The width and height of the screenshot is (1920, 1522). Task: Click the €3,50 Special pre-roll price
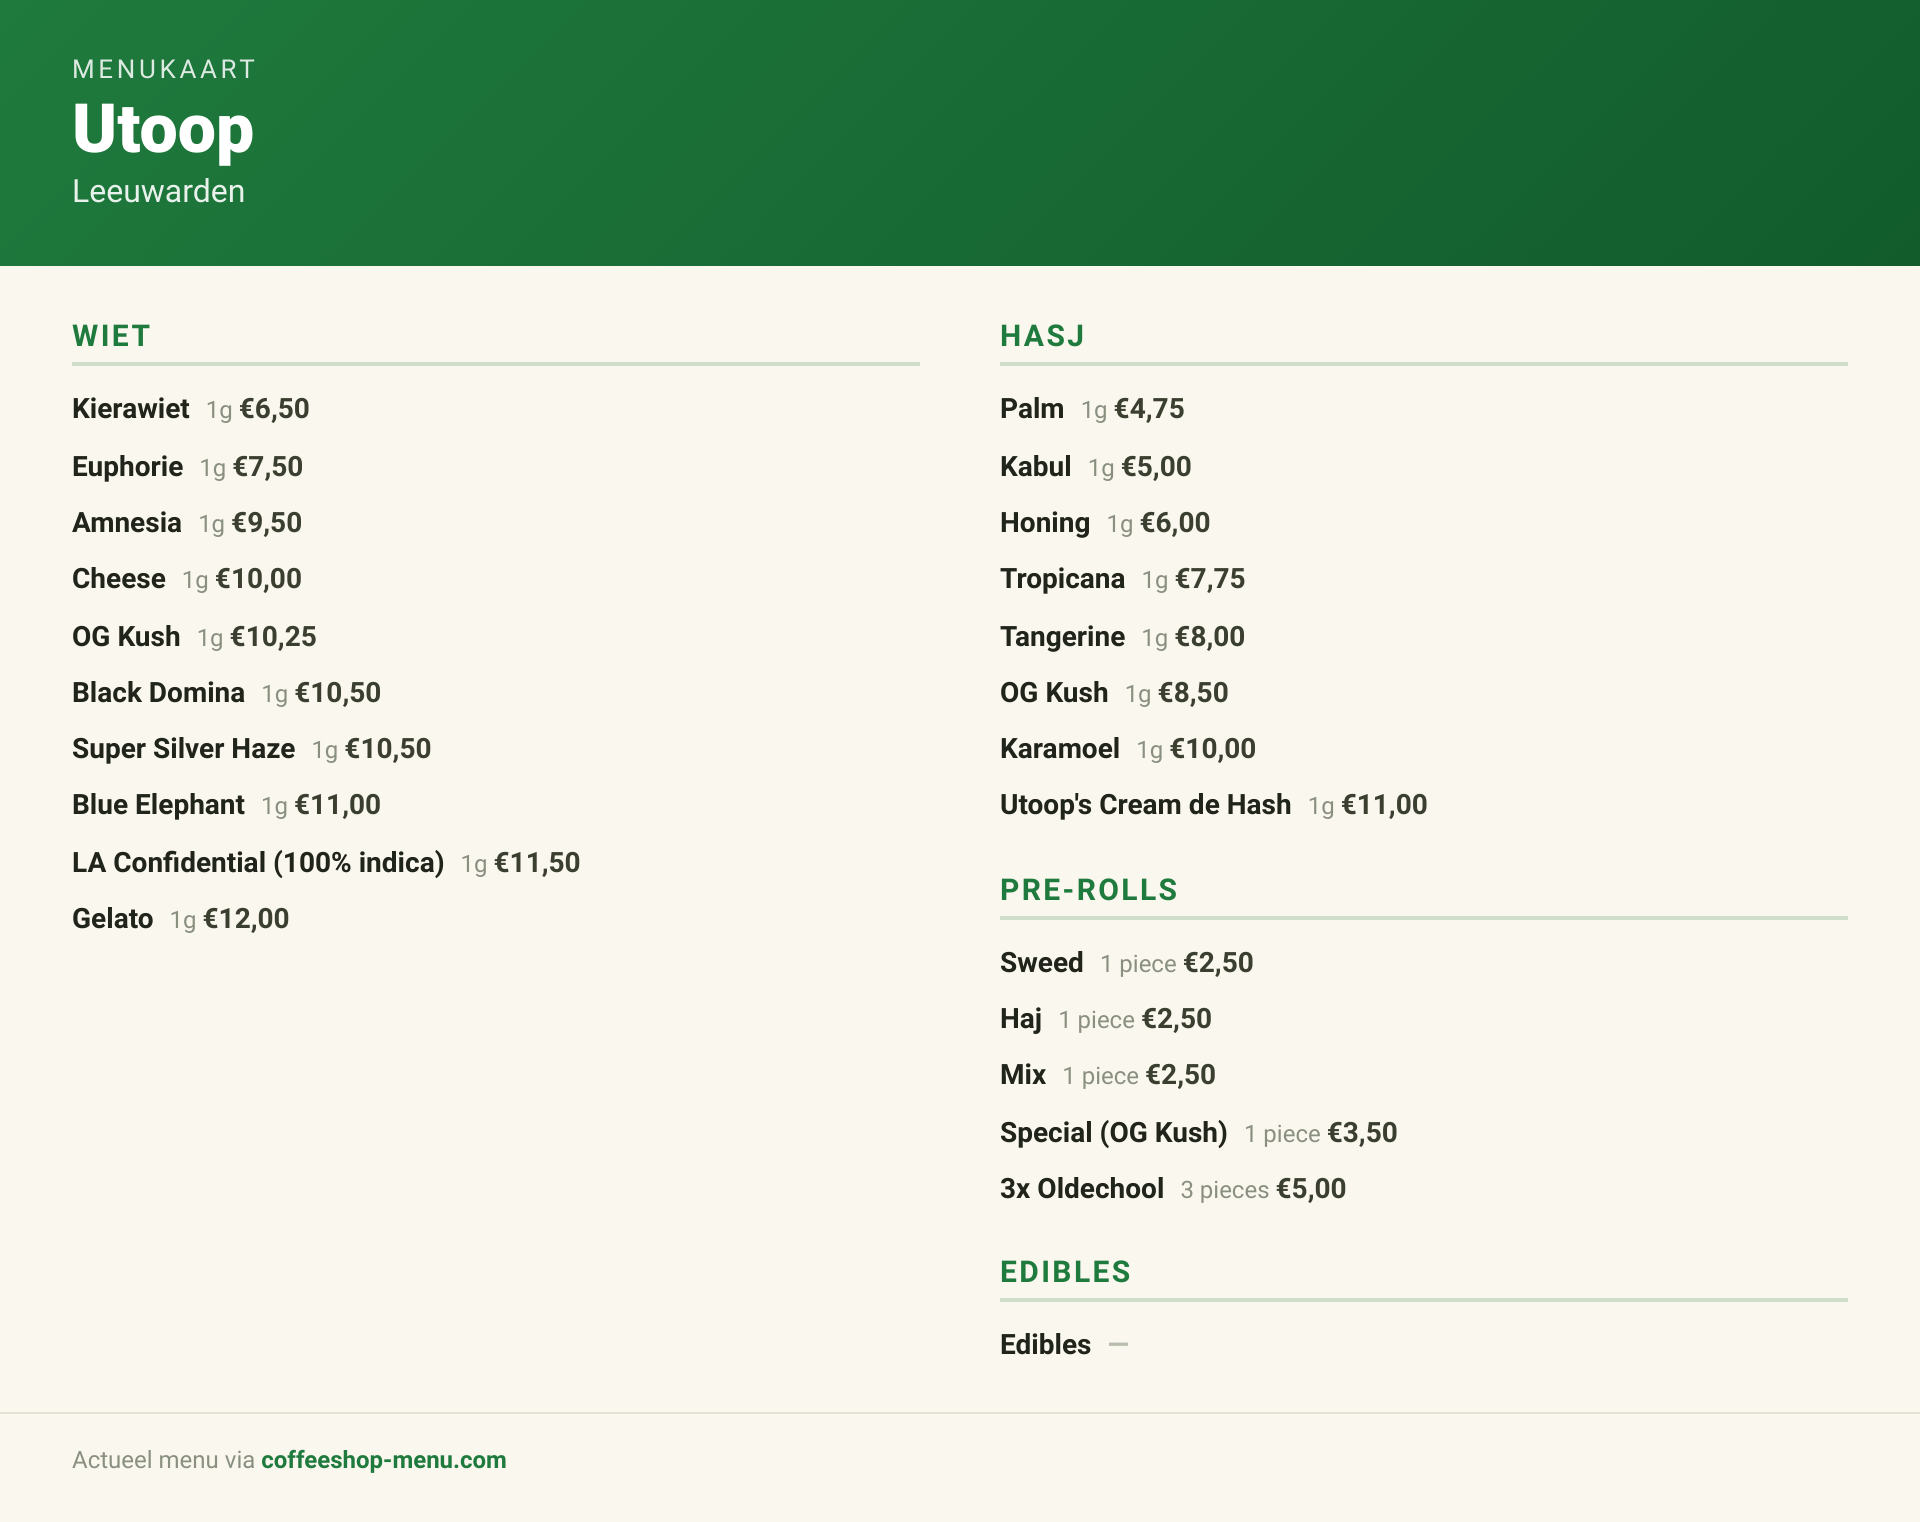pyautogui.click(x=1362, y=1133)
